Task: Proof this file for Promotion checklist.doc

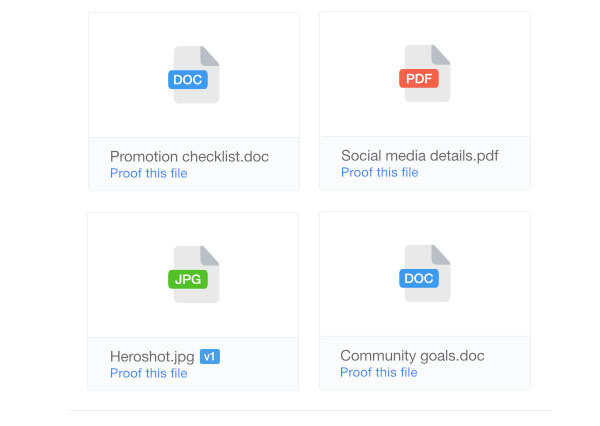Action: pos(149,173)
